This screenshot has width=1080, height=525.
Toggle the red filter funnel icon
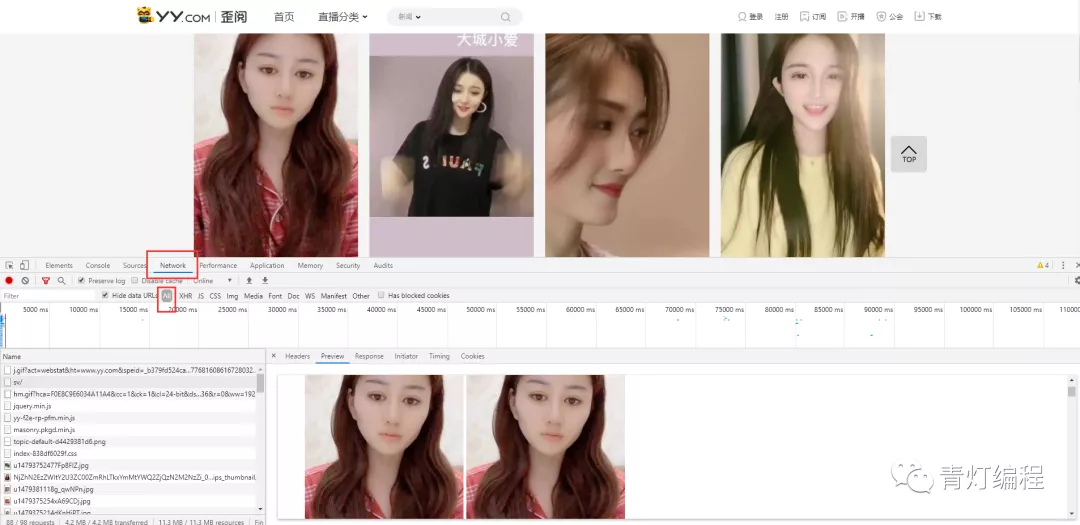tap(45, 280)
